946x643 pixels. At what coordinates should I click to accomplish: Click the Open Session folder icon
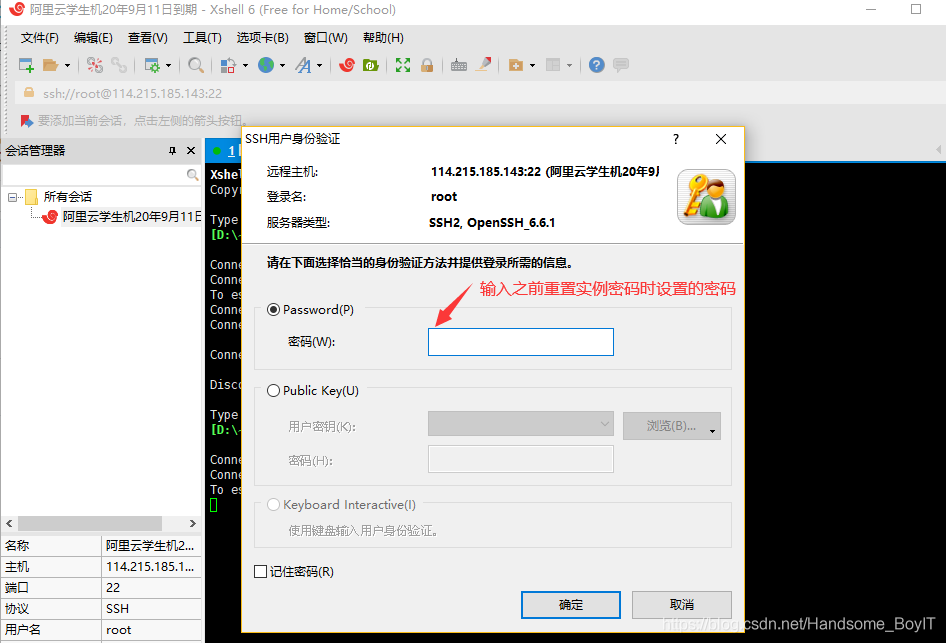coord(51,65)
